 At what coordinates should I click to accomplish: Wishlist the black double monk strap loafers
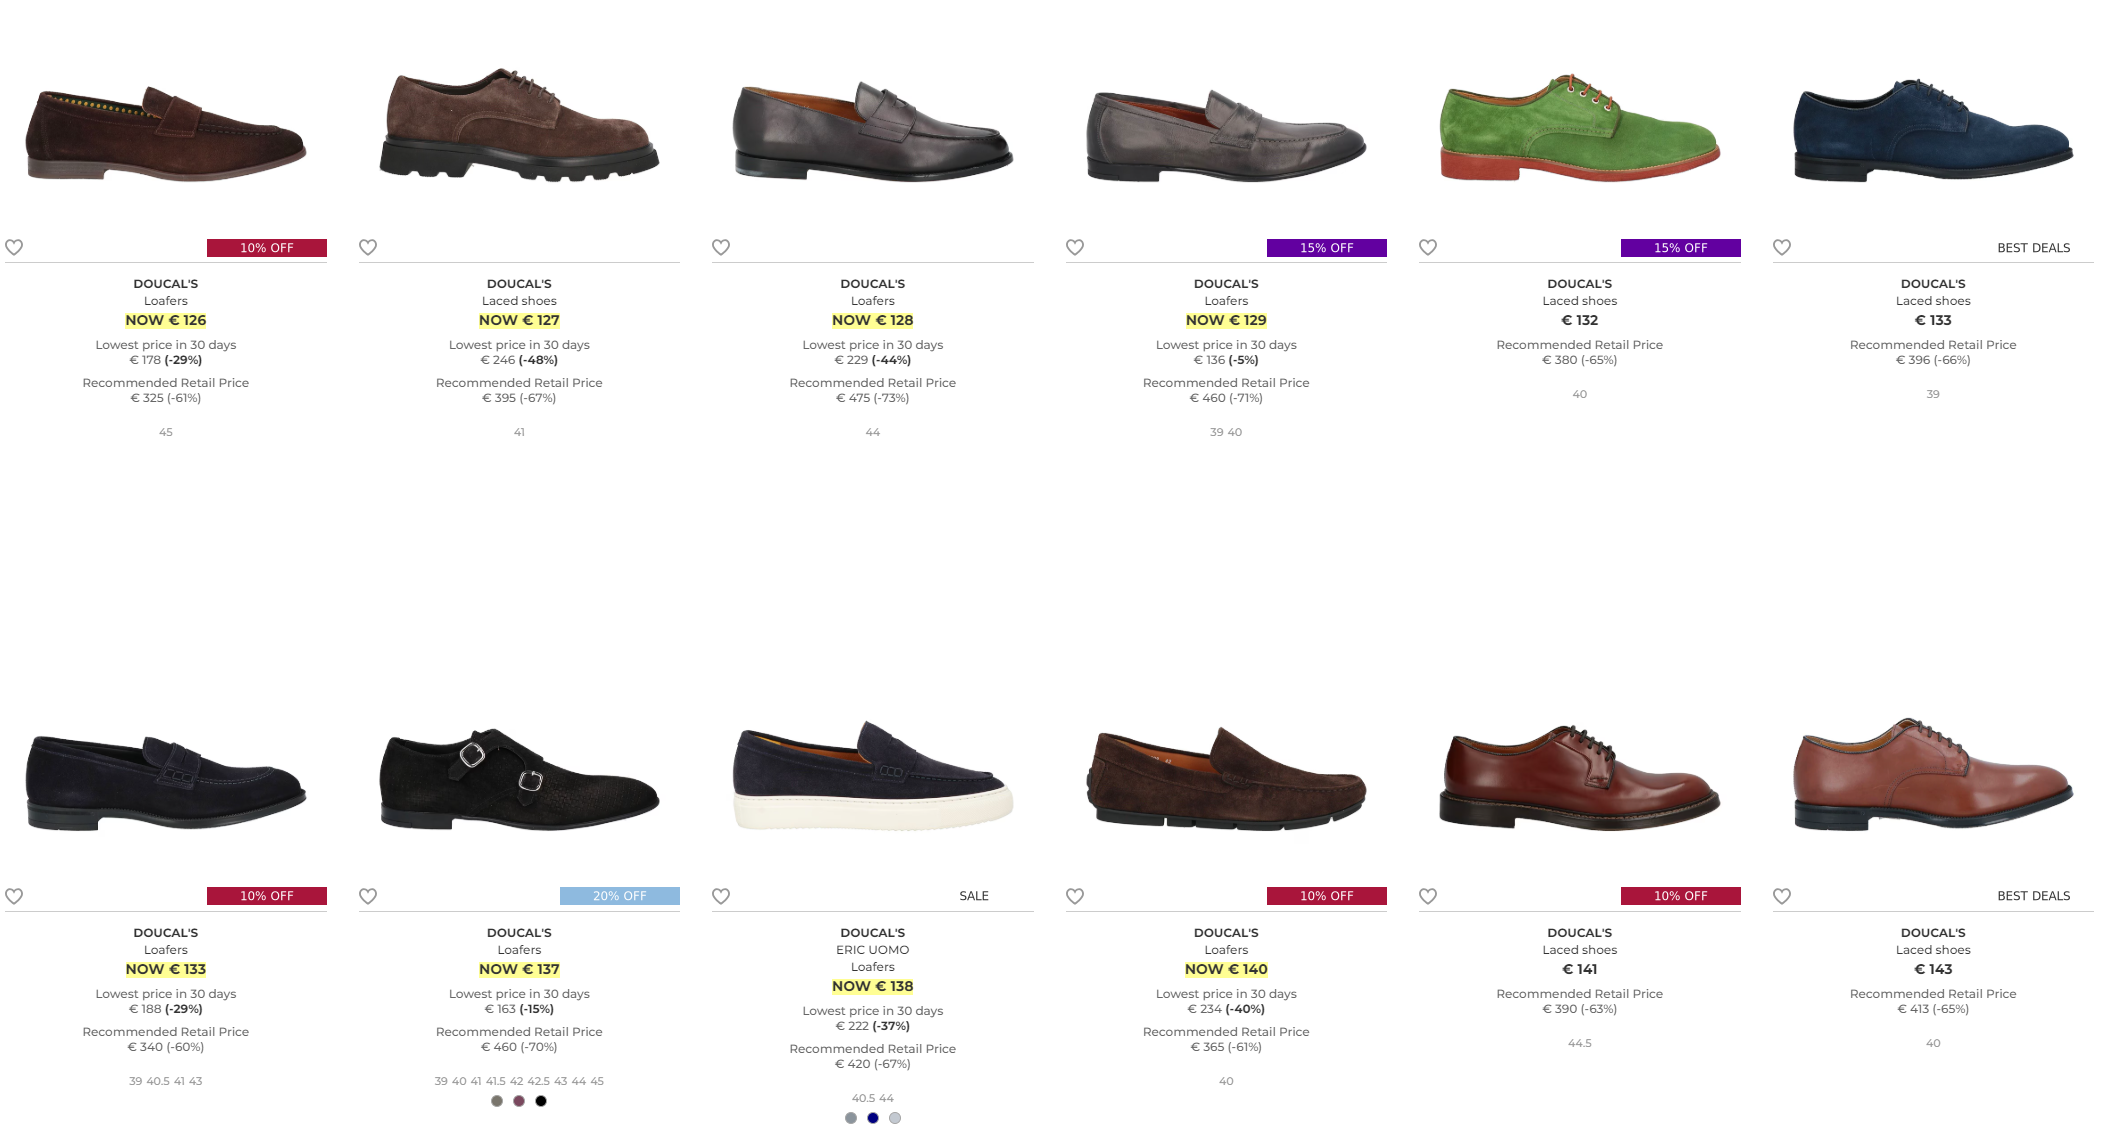[368, 896]
